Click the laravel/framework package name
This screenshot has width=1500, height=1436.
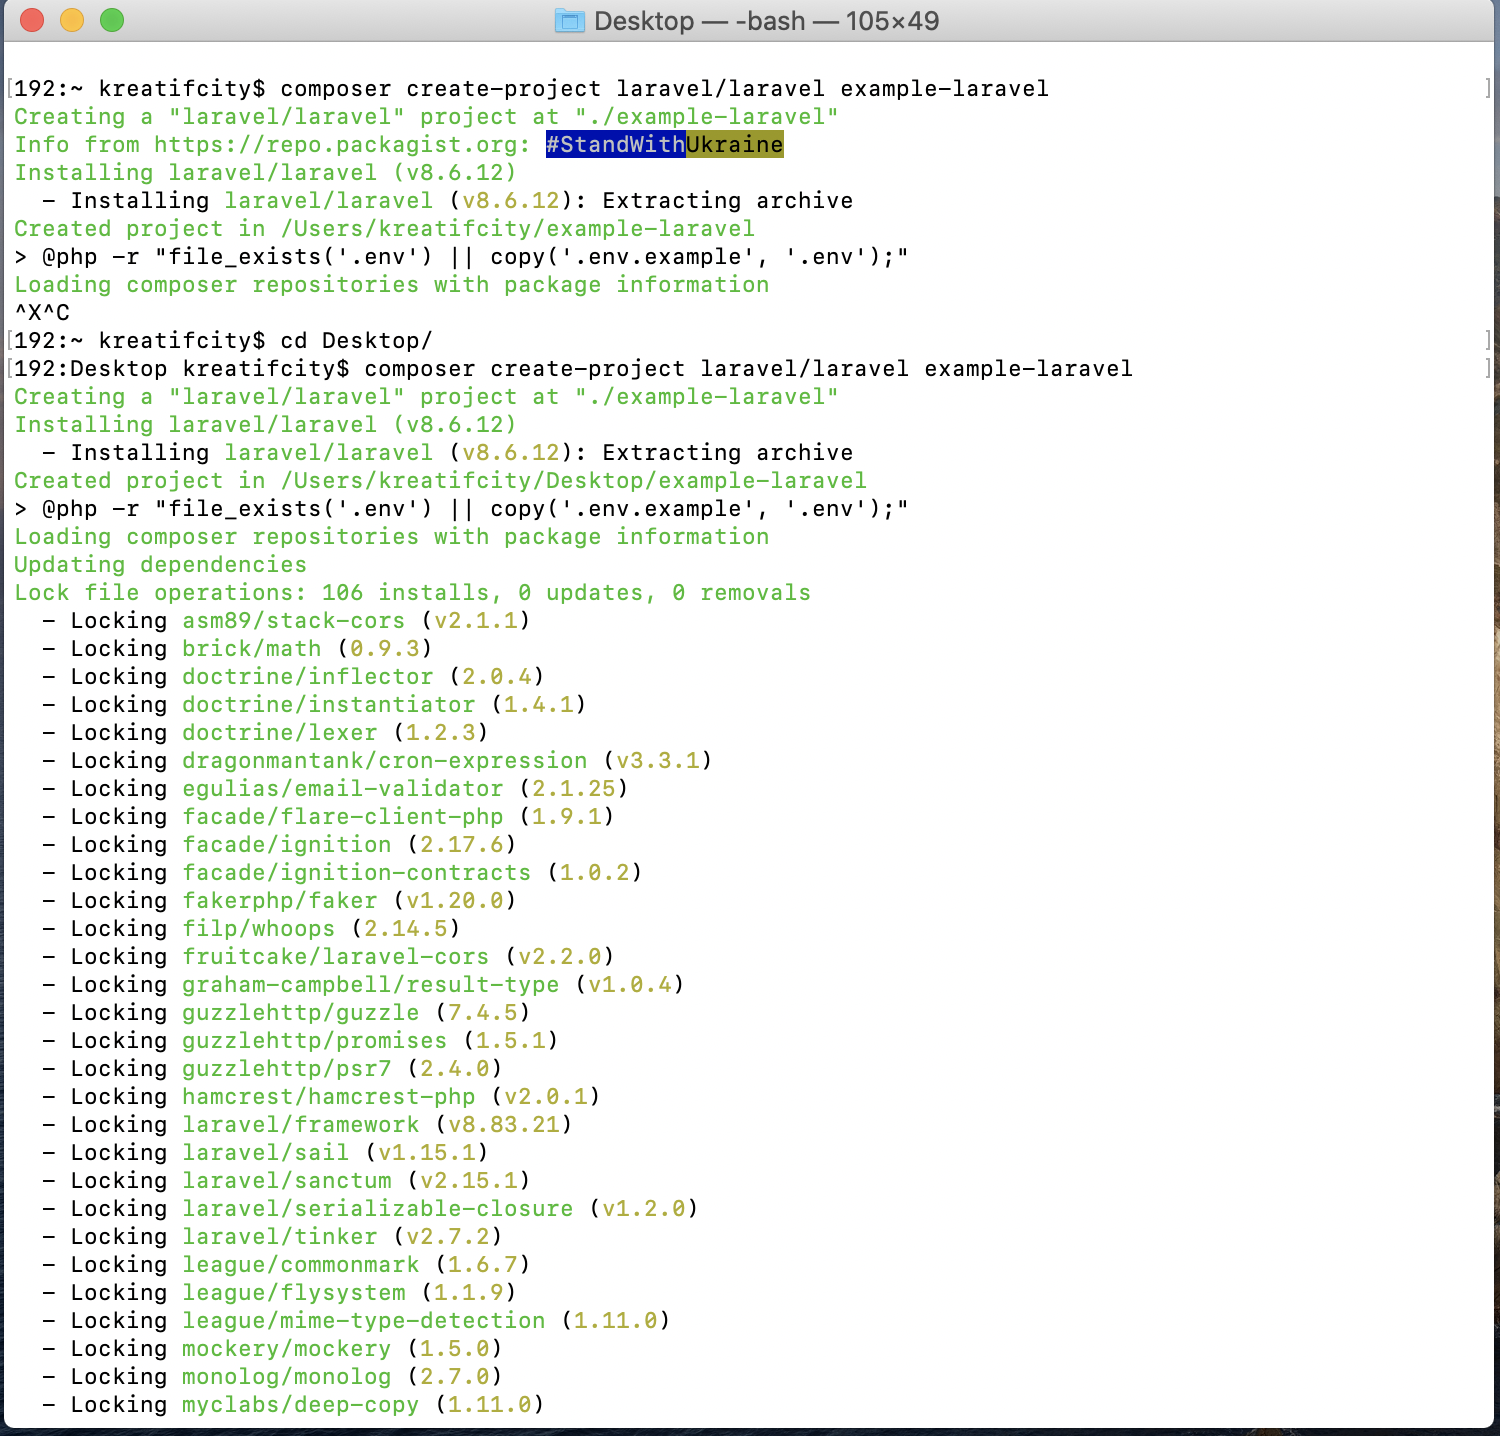tap(300, 1125)
